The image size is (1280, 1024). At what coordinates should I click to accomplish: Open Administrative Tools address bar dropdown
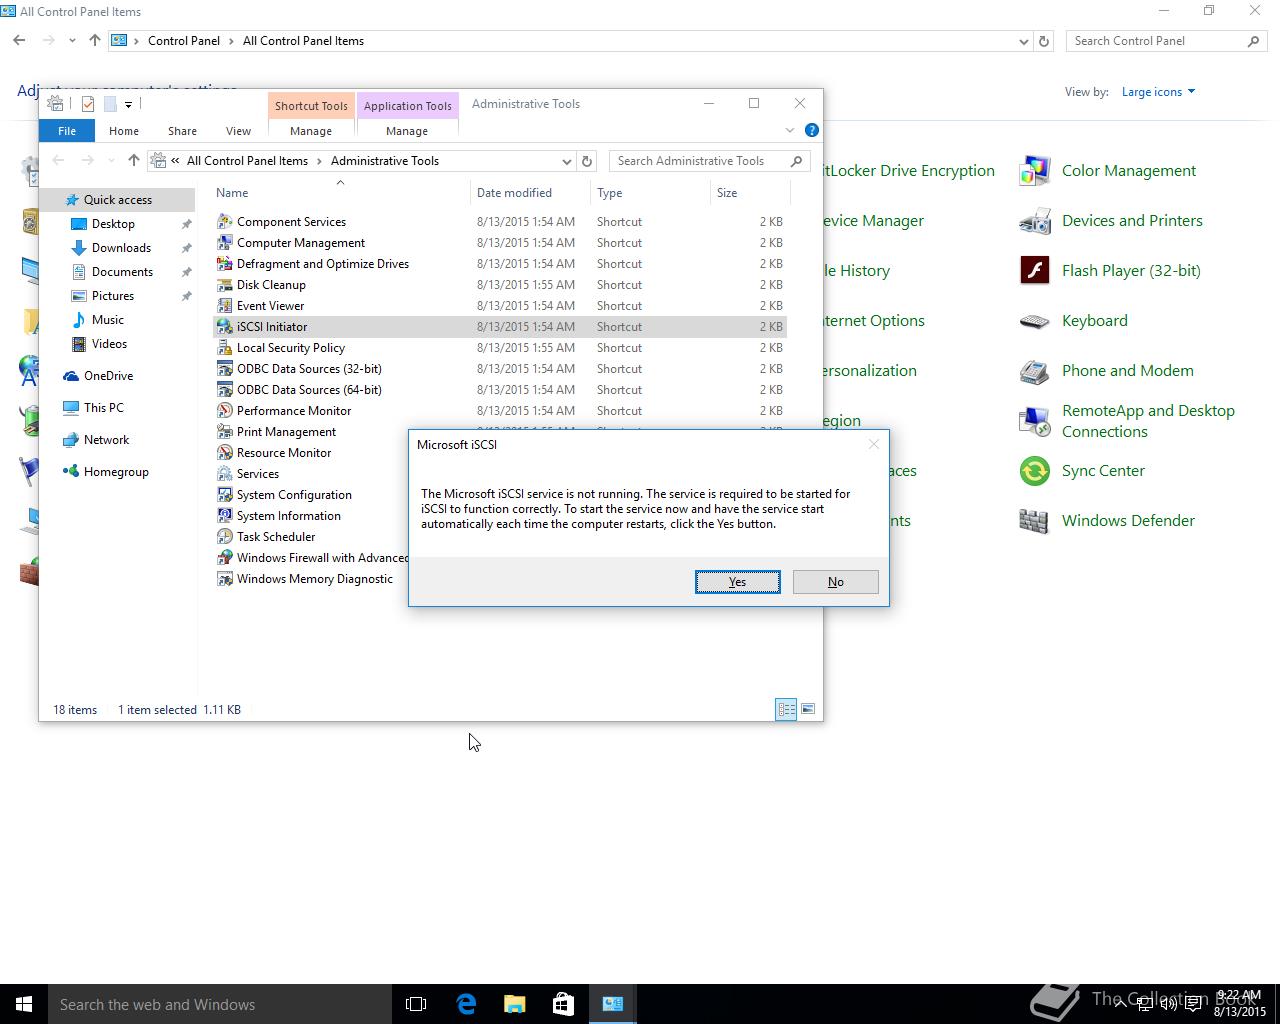pos(566,161)
